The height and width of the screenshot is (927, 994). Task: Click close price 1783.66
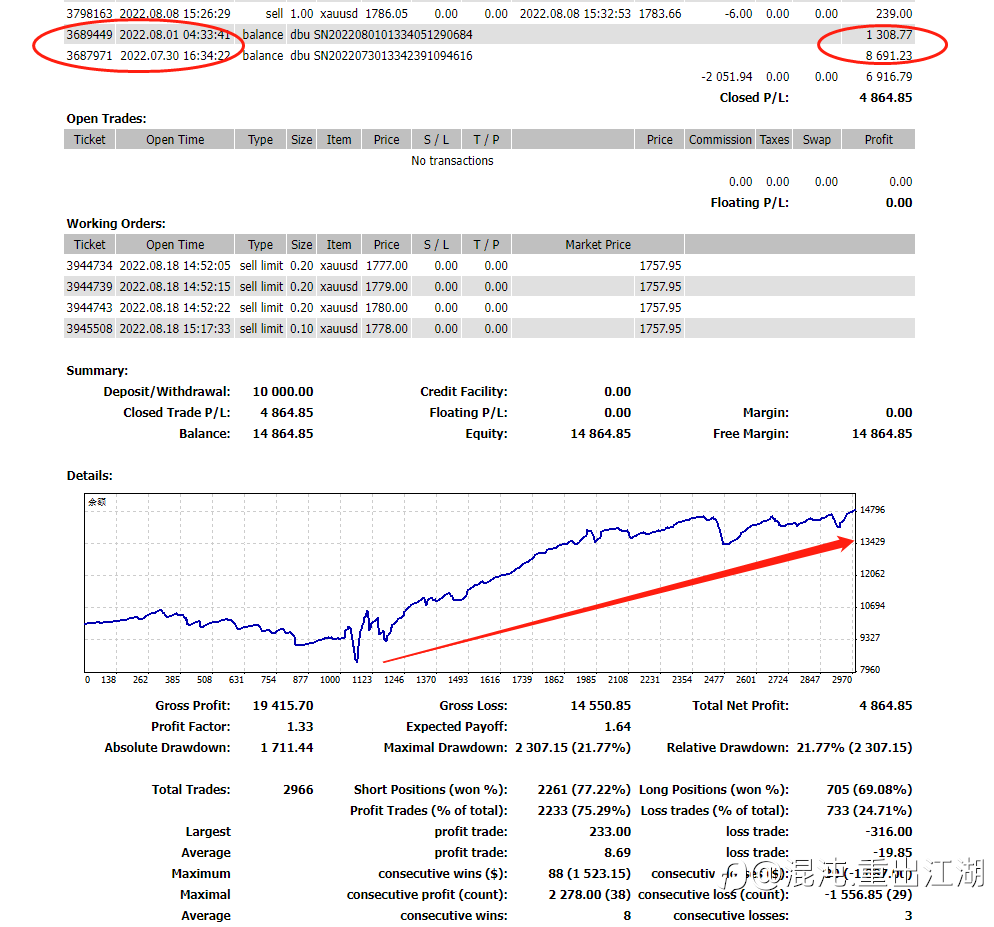coord(660,13)
